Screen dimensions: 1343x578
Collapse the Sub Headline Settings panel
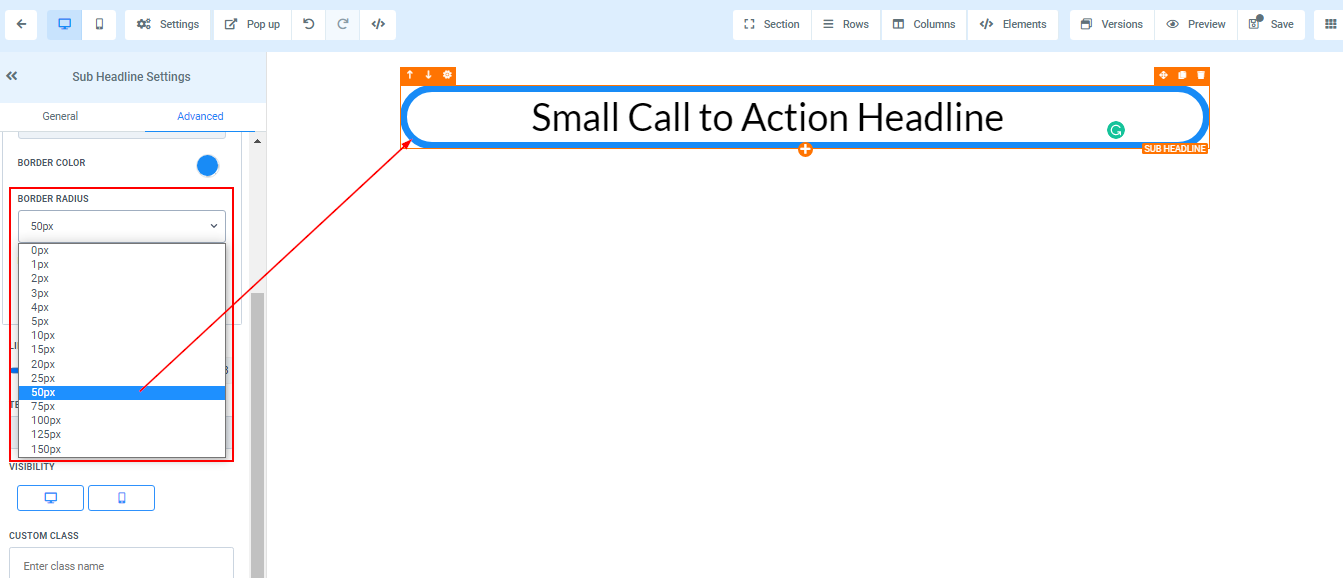tap(12, 76)
